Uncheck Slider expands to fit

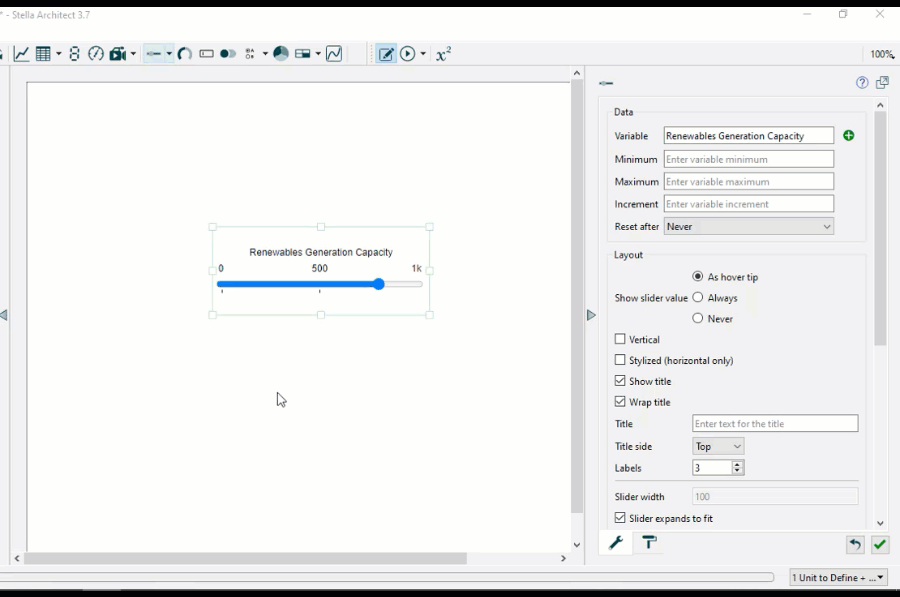point(620,518)
